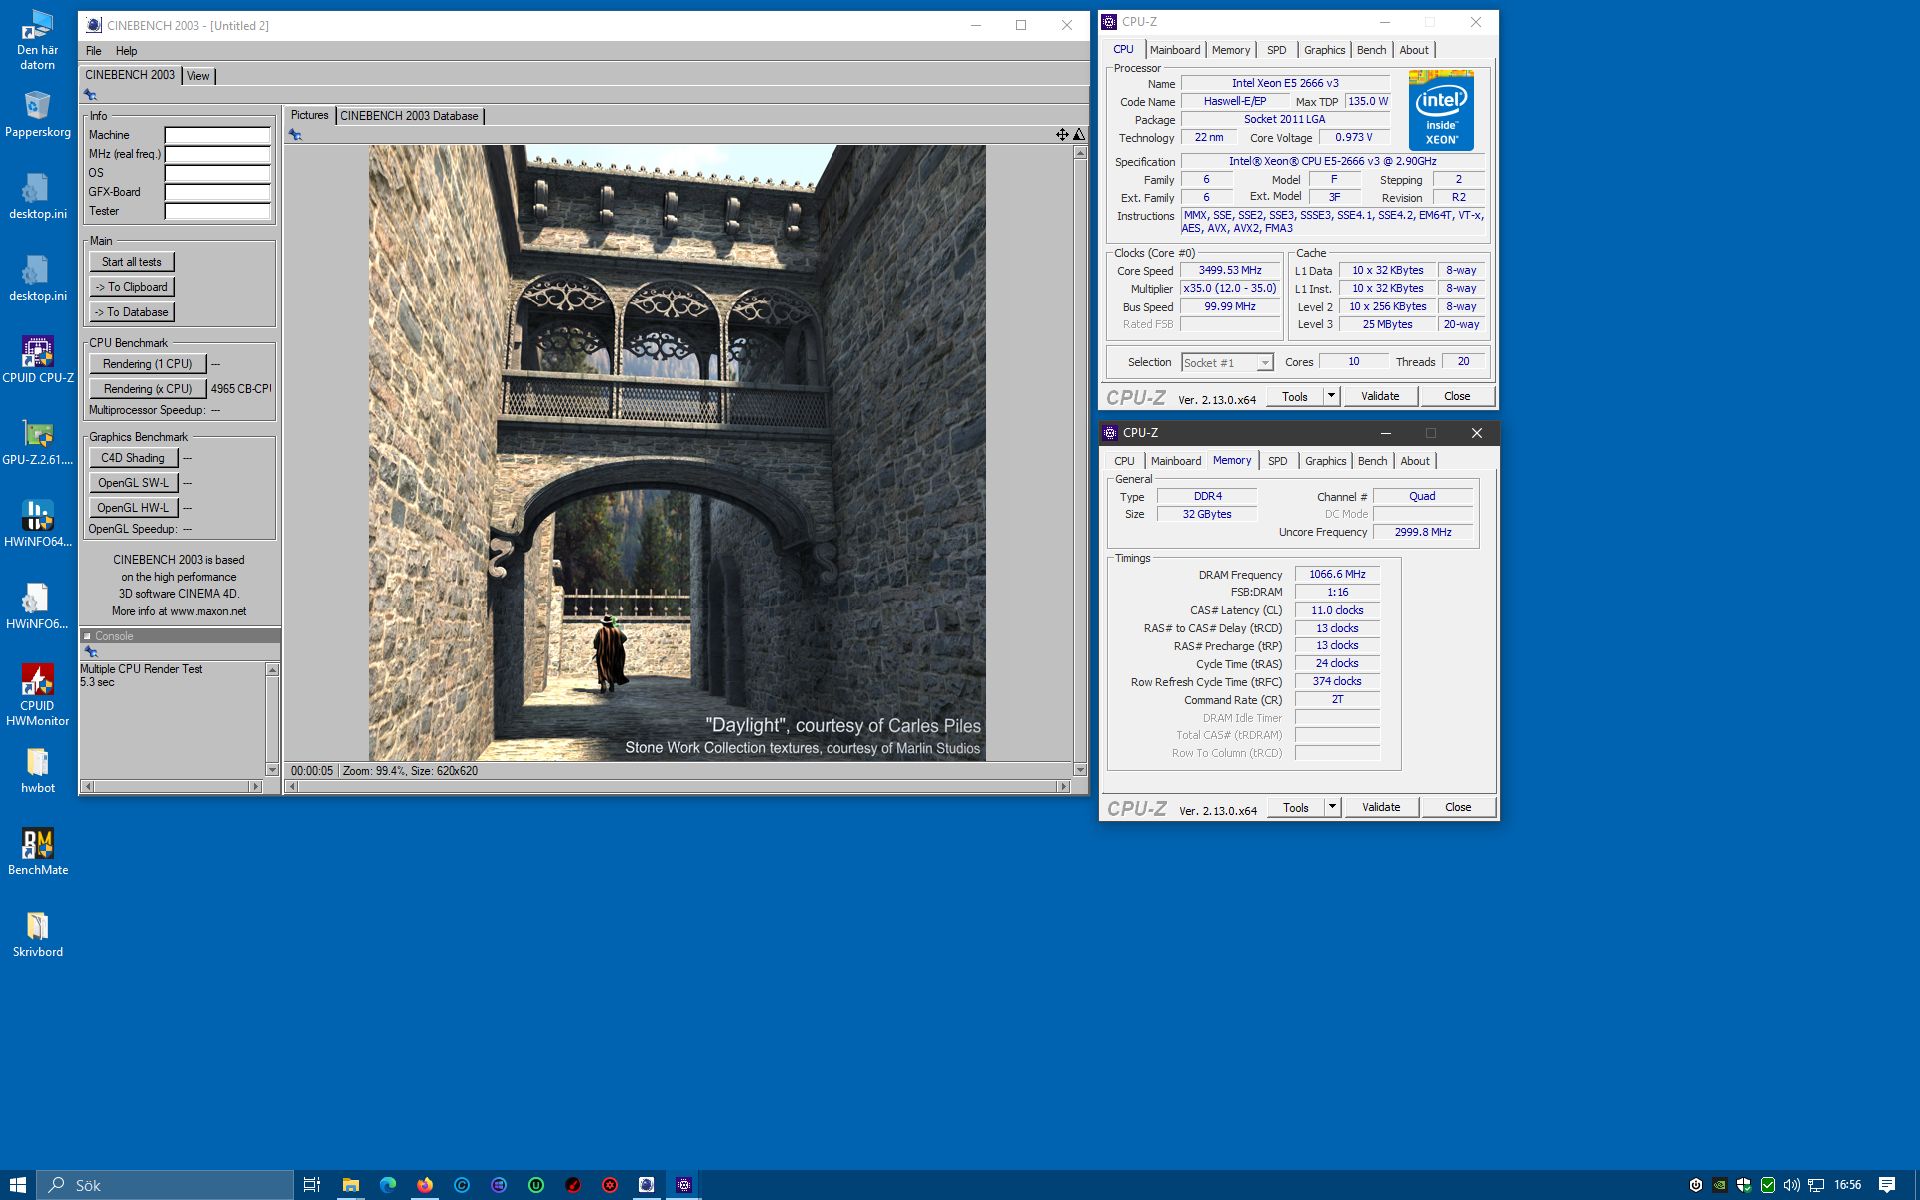Open HWiNFO64 desktop shortcut
This screenshot has width=1920, height=1200.
[x=37, y=524]
